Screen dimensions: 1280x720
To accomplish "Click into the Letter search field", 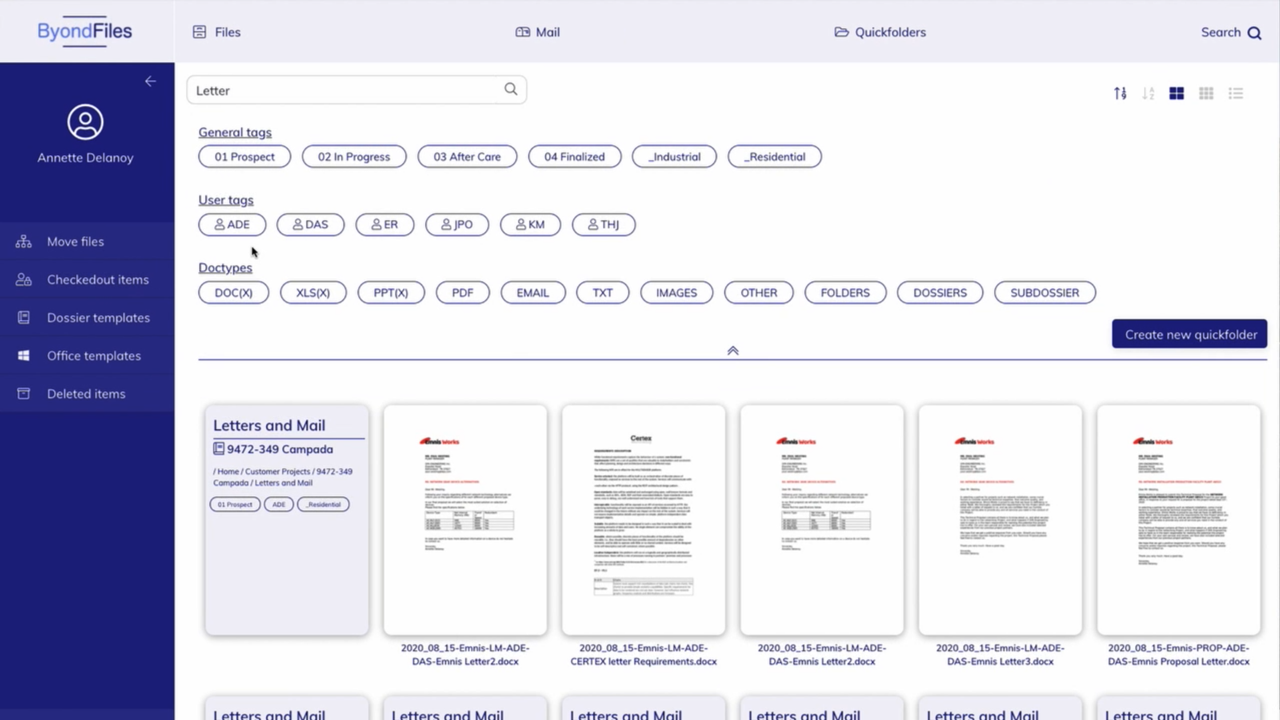I will click(x=345, y=90).
